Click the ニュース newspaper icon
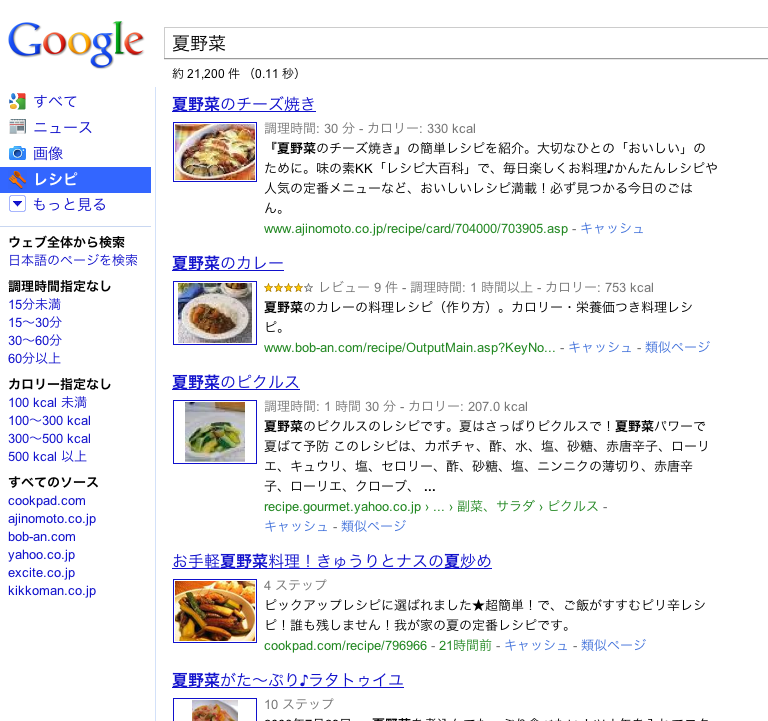Image resolution: width=768 pixels, height=721 pixels. click(17, 127)
